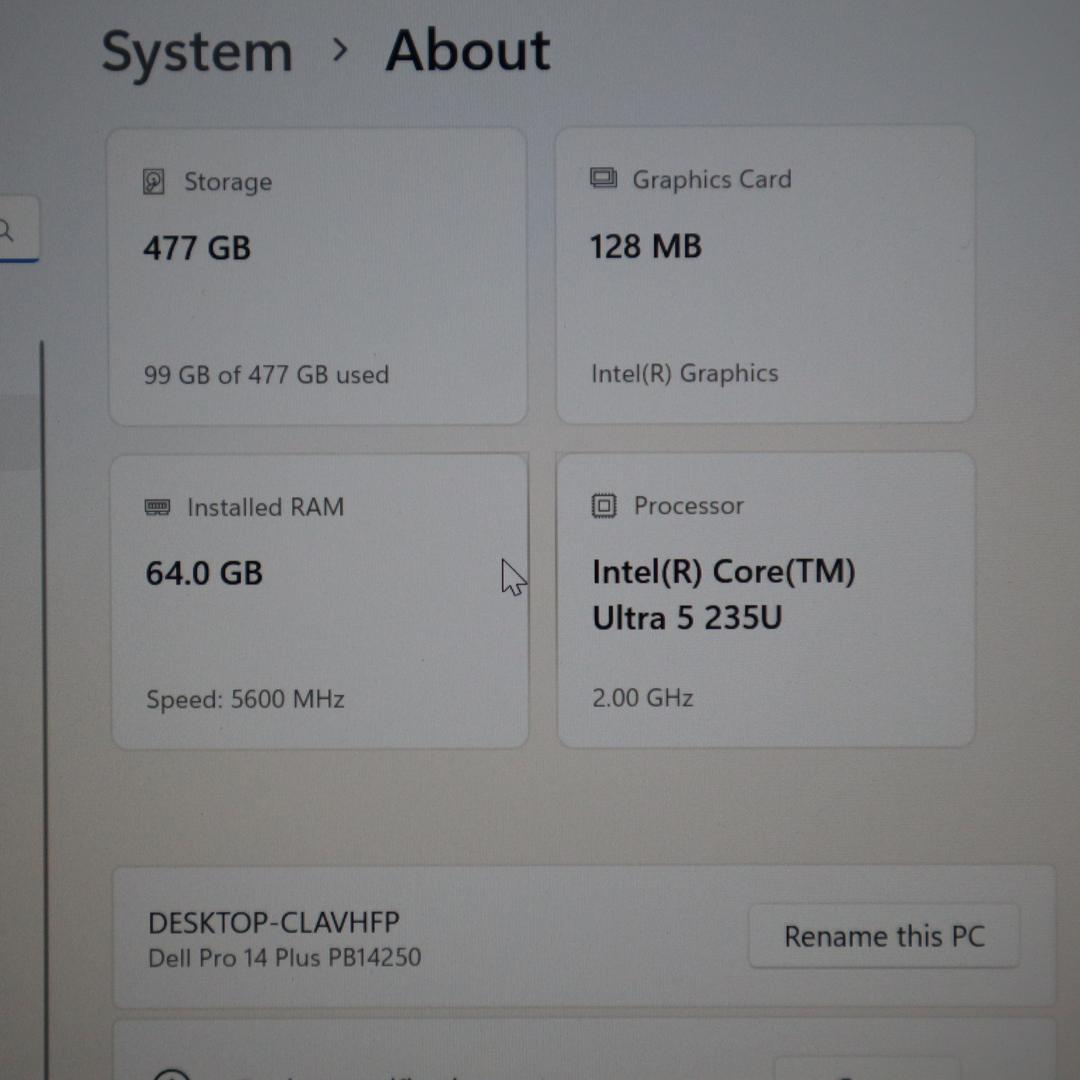This screenshot has width=1080, height=1080.
Task: Click the 2.00 GHz processor speed
Action: point(642,697)
